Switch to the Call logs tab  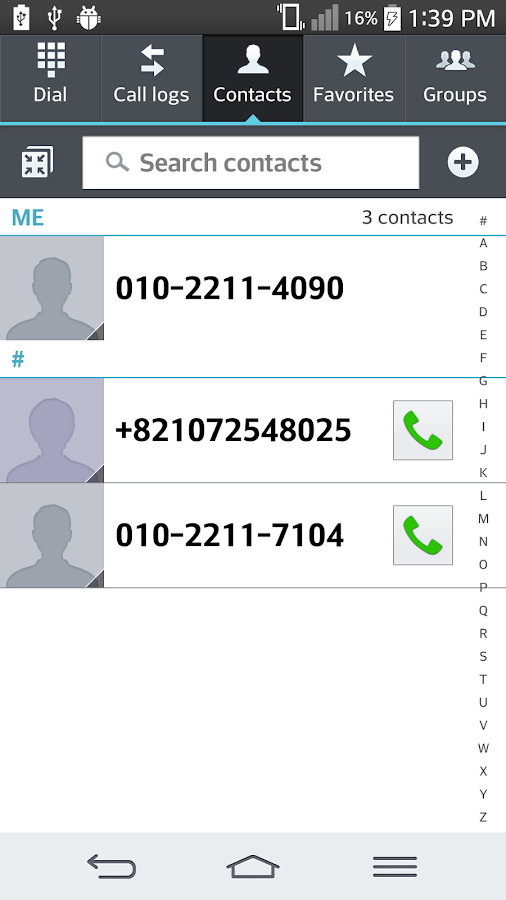pos(151,79)
